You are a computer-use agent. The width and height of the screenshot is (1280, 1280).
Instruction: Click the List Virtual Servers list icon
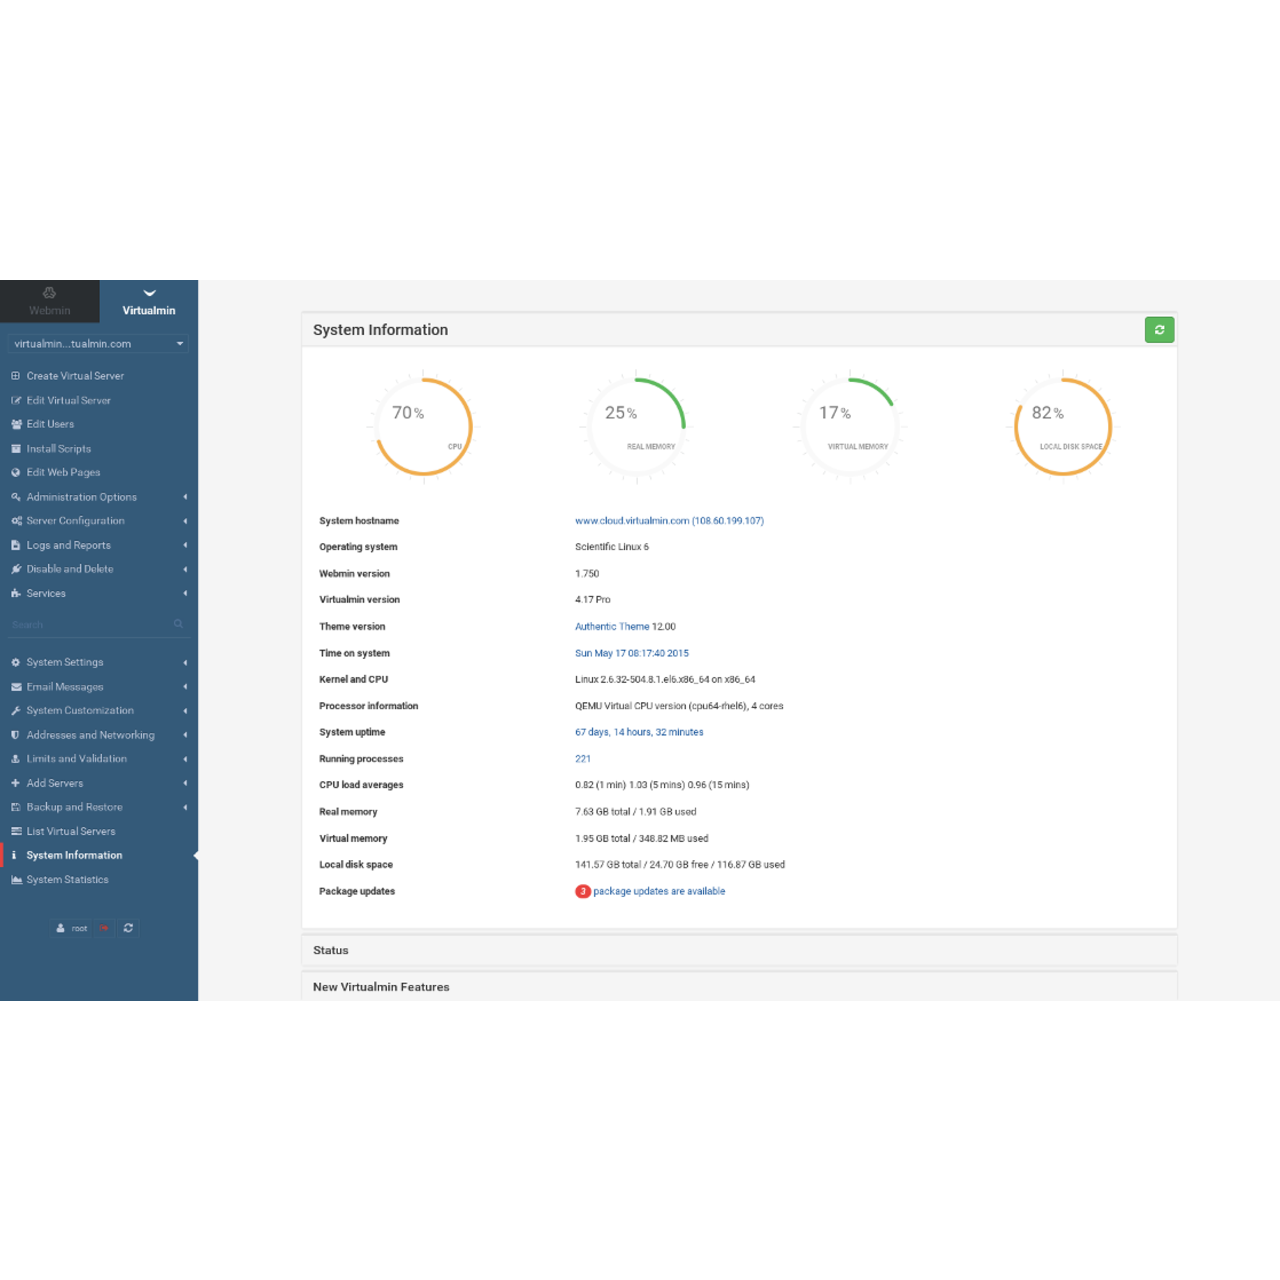15,831
